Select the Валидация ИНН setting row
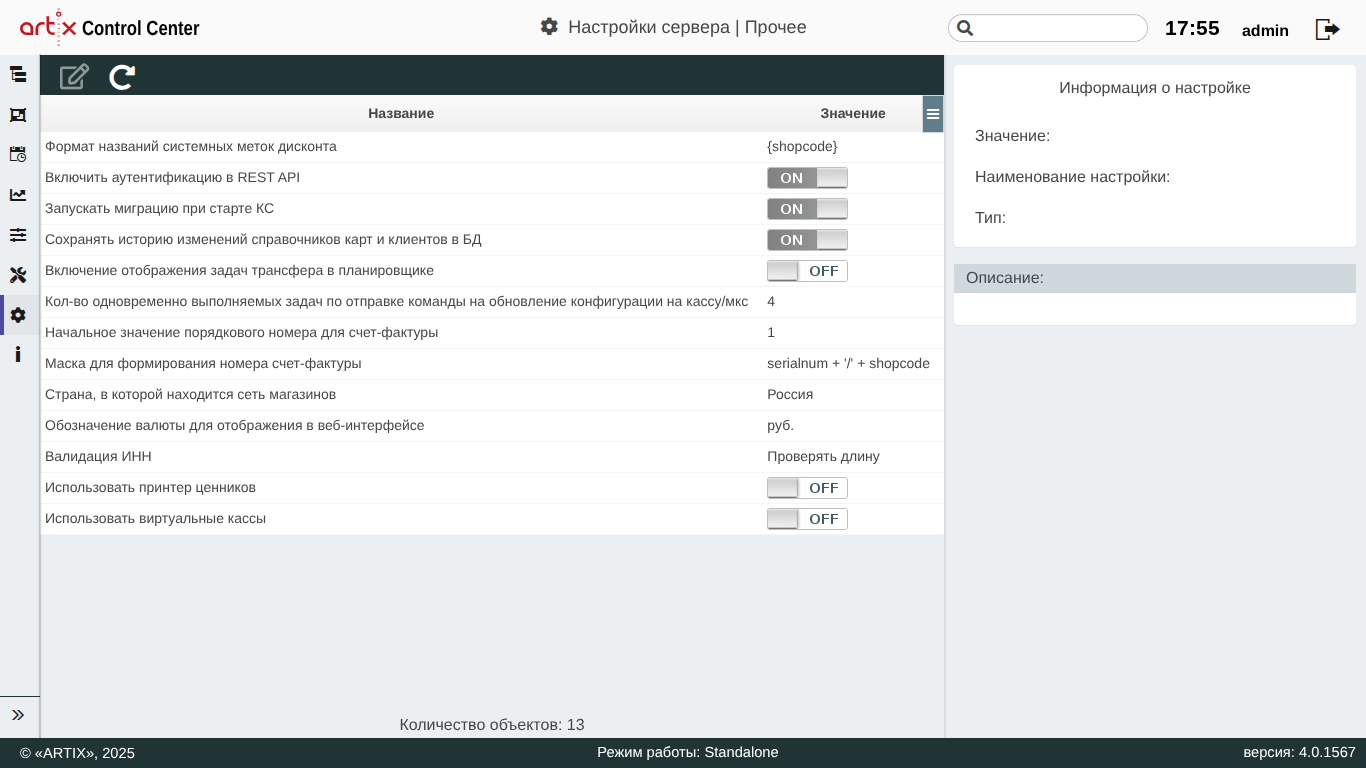This screenshot has height=768, width=1366. pos(400,457)
